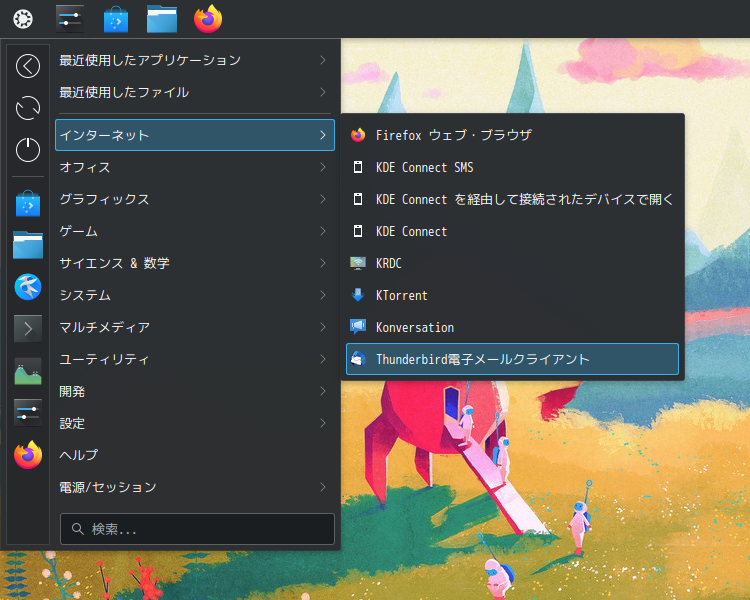The height and width of the screenshot is (600, 750).
Task: Click the KDE Connect SMS phone icon
Action: (x=358, y=167)
